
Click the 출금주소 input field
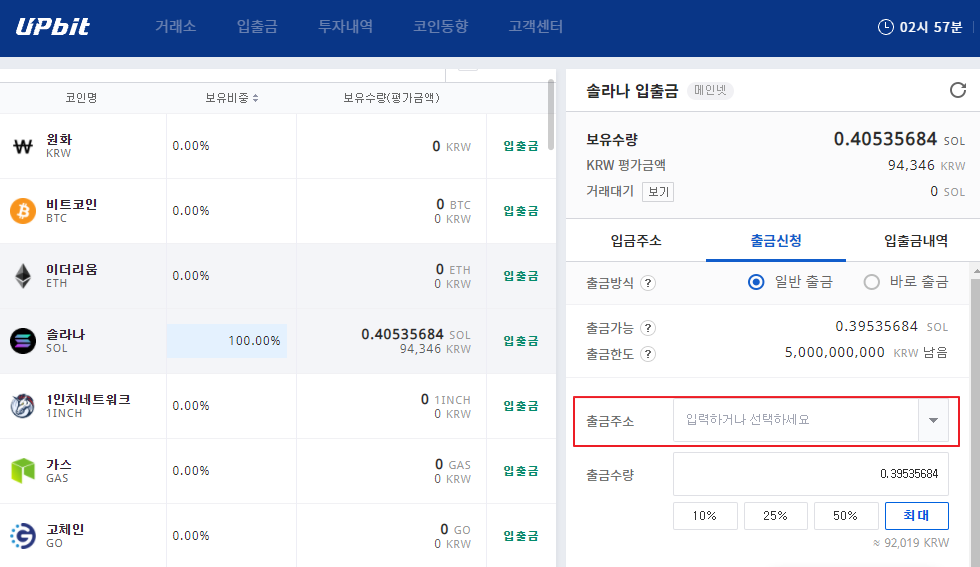coord(796,420)
